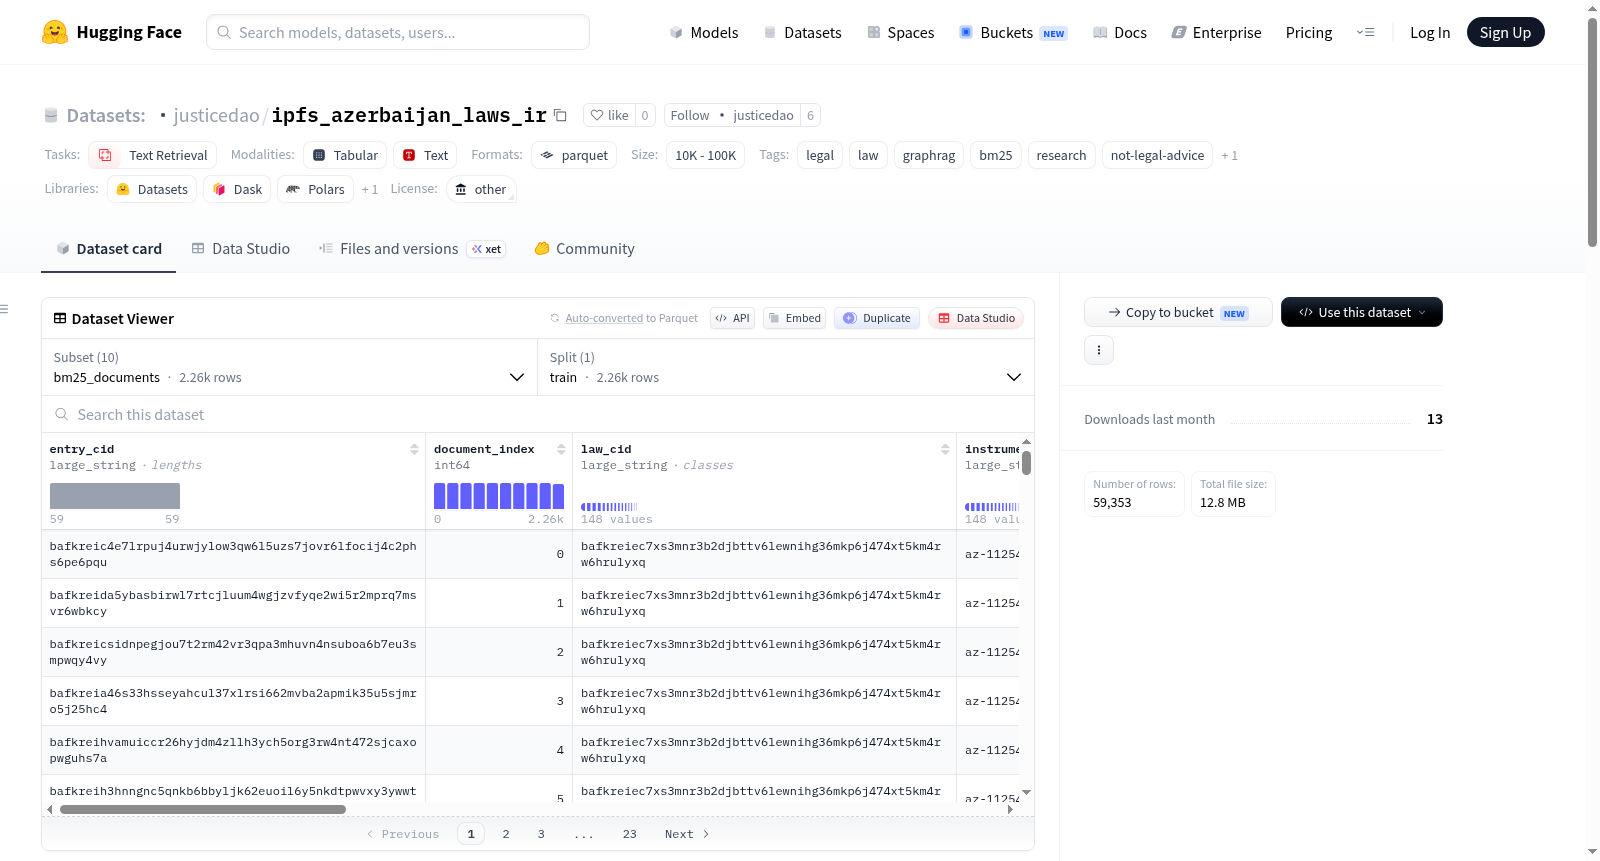Screen dimensions: 1600x861
Task: Click Follow justicedao button
Action: click(x=732, y=115)
